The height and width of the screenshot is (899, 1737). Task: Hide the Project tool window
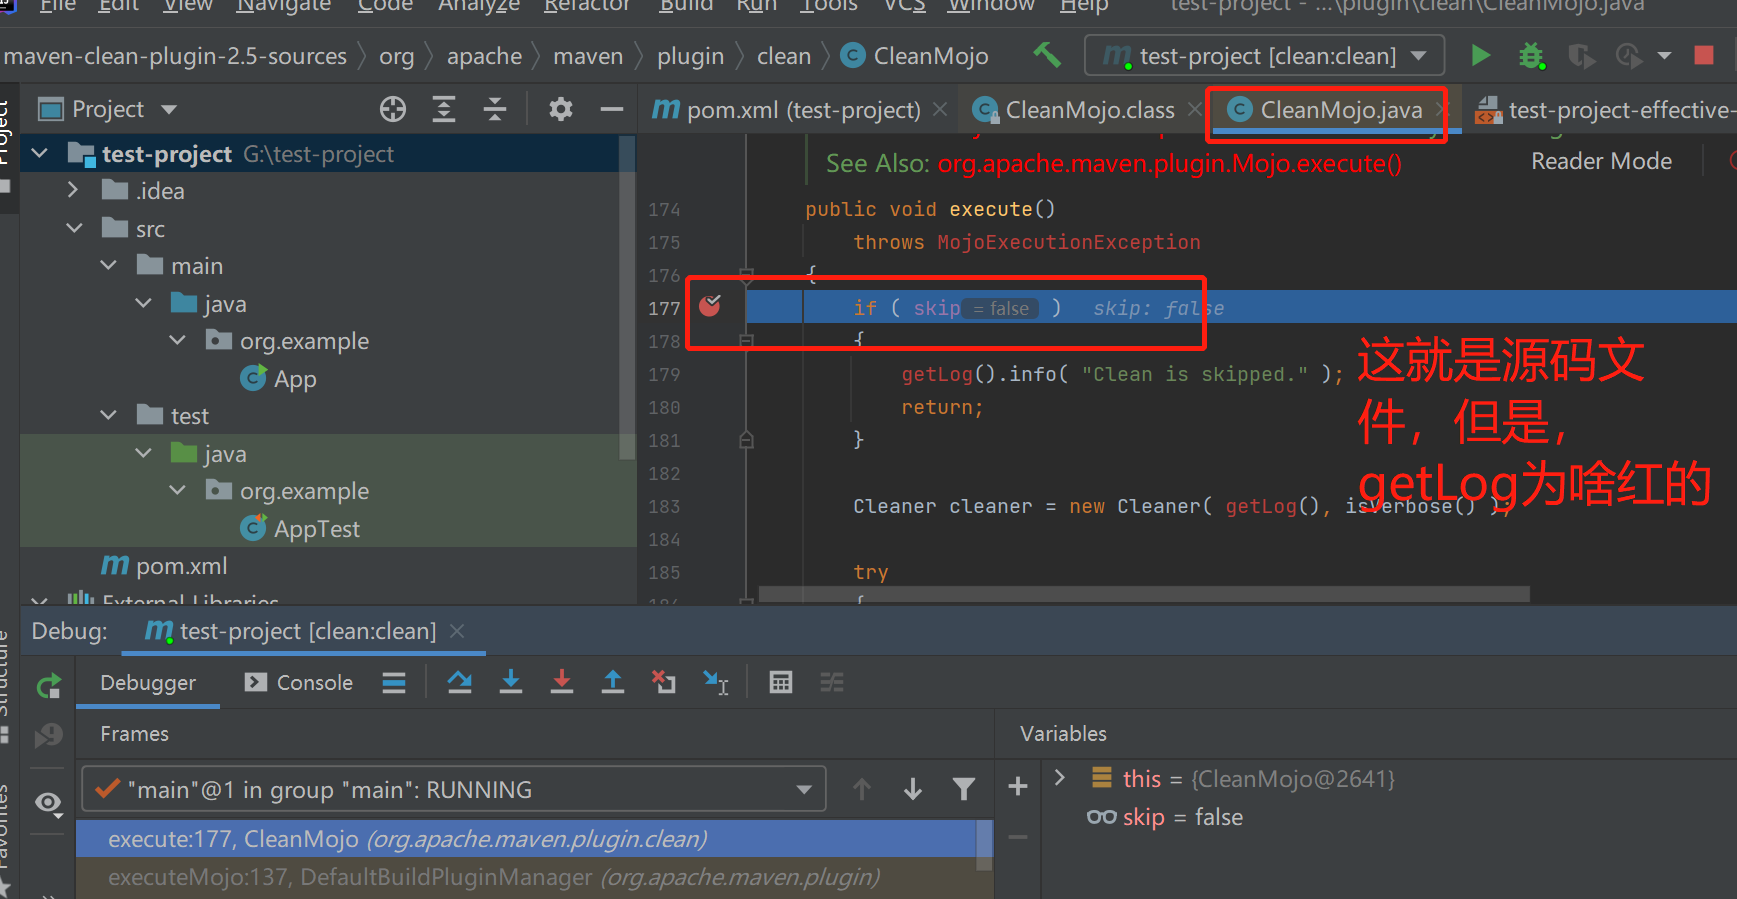(612, 109)
